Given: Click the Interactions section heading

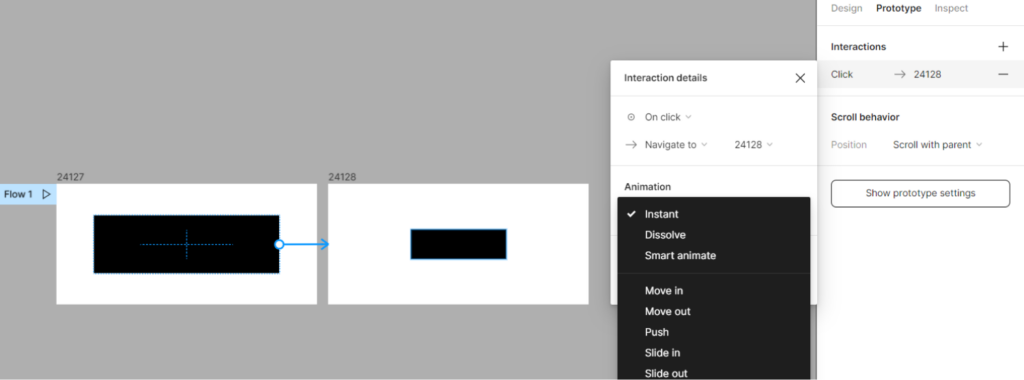Looking at the screenshot, I should [x=858, y=47].
